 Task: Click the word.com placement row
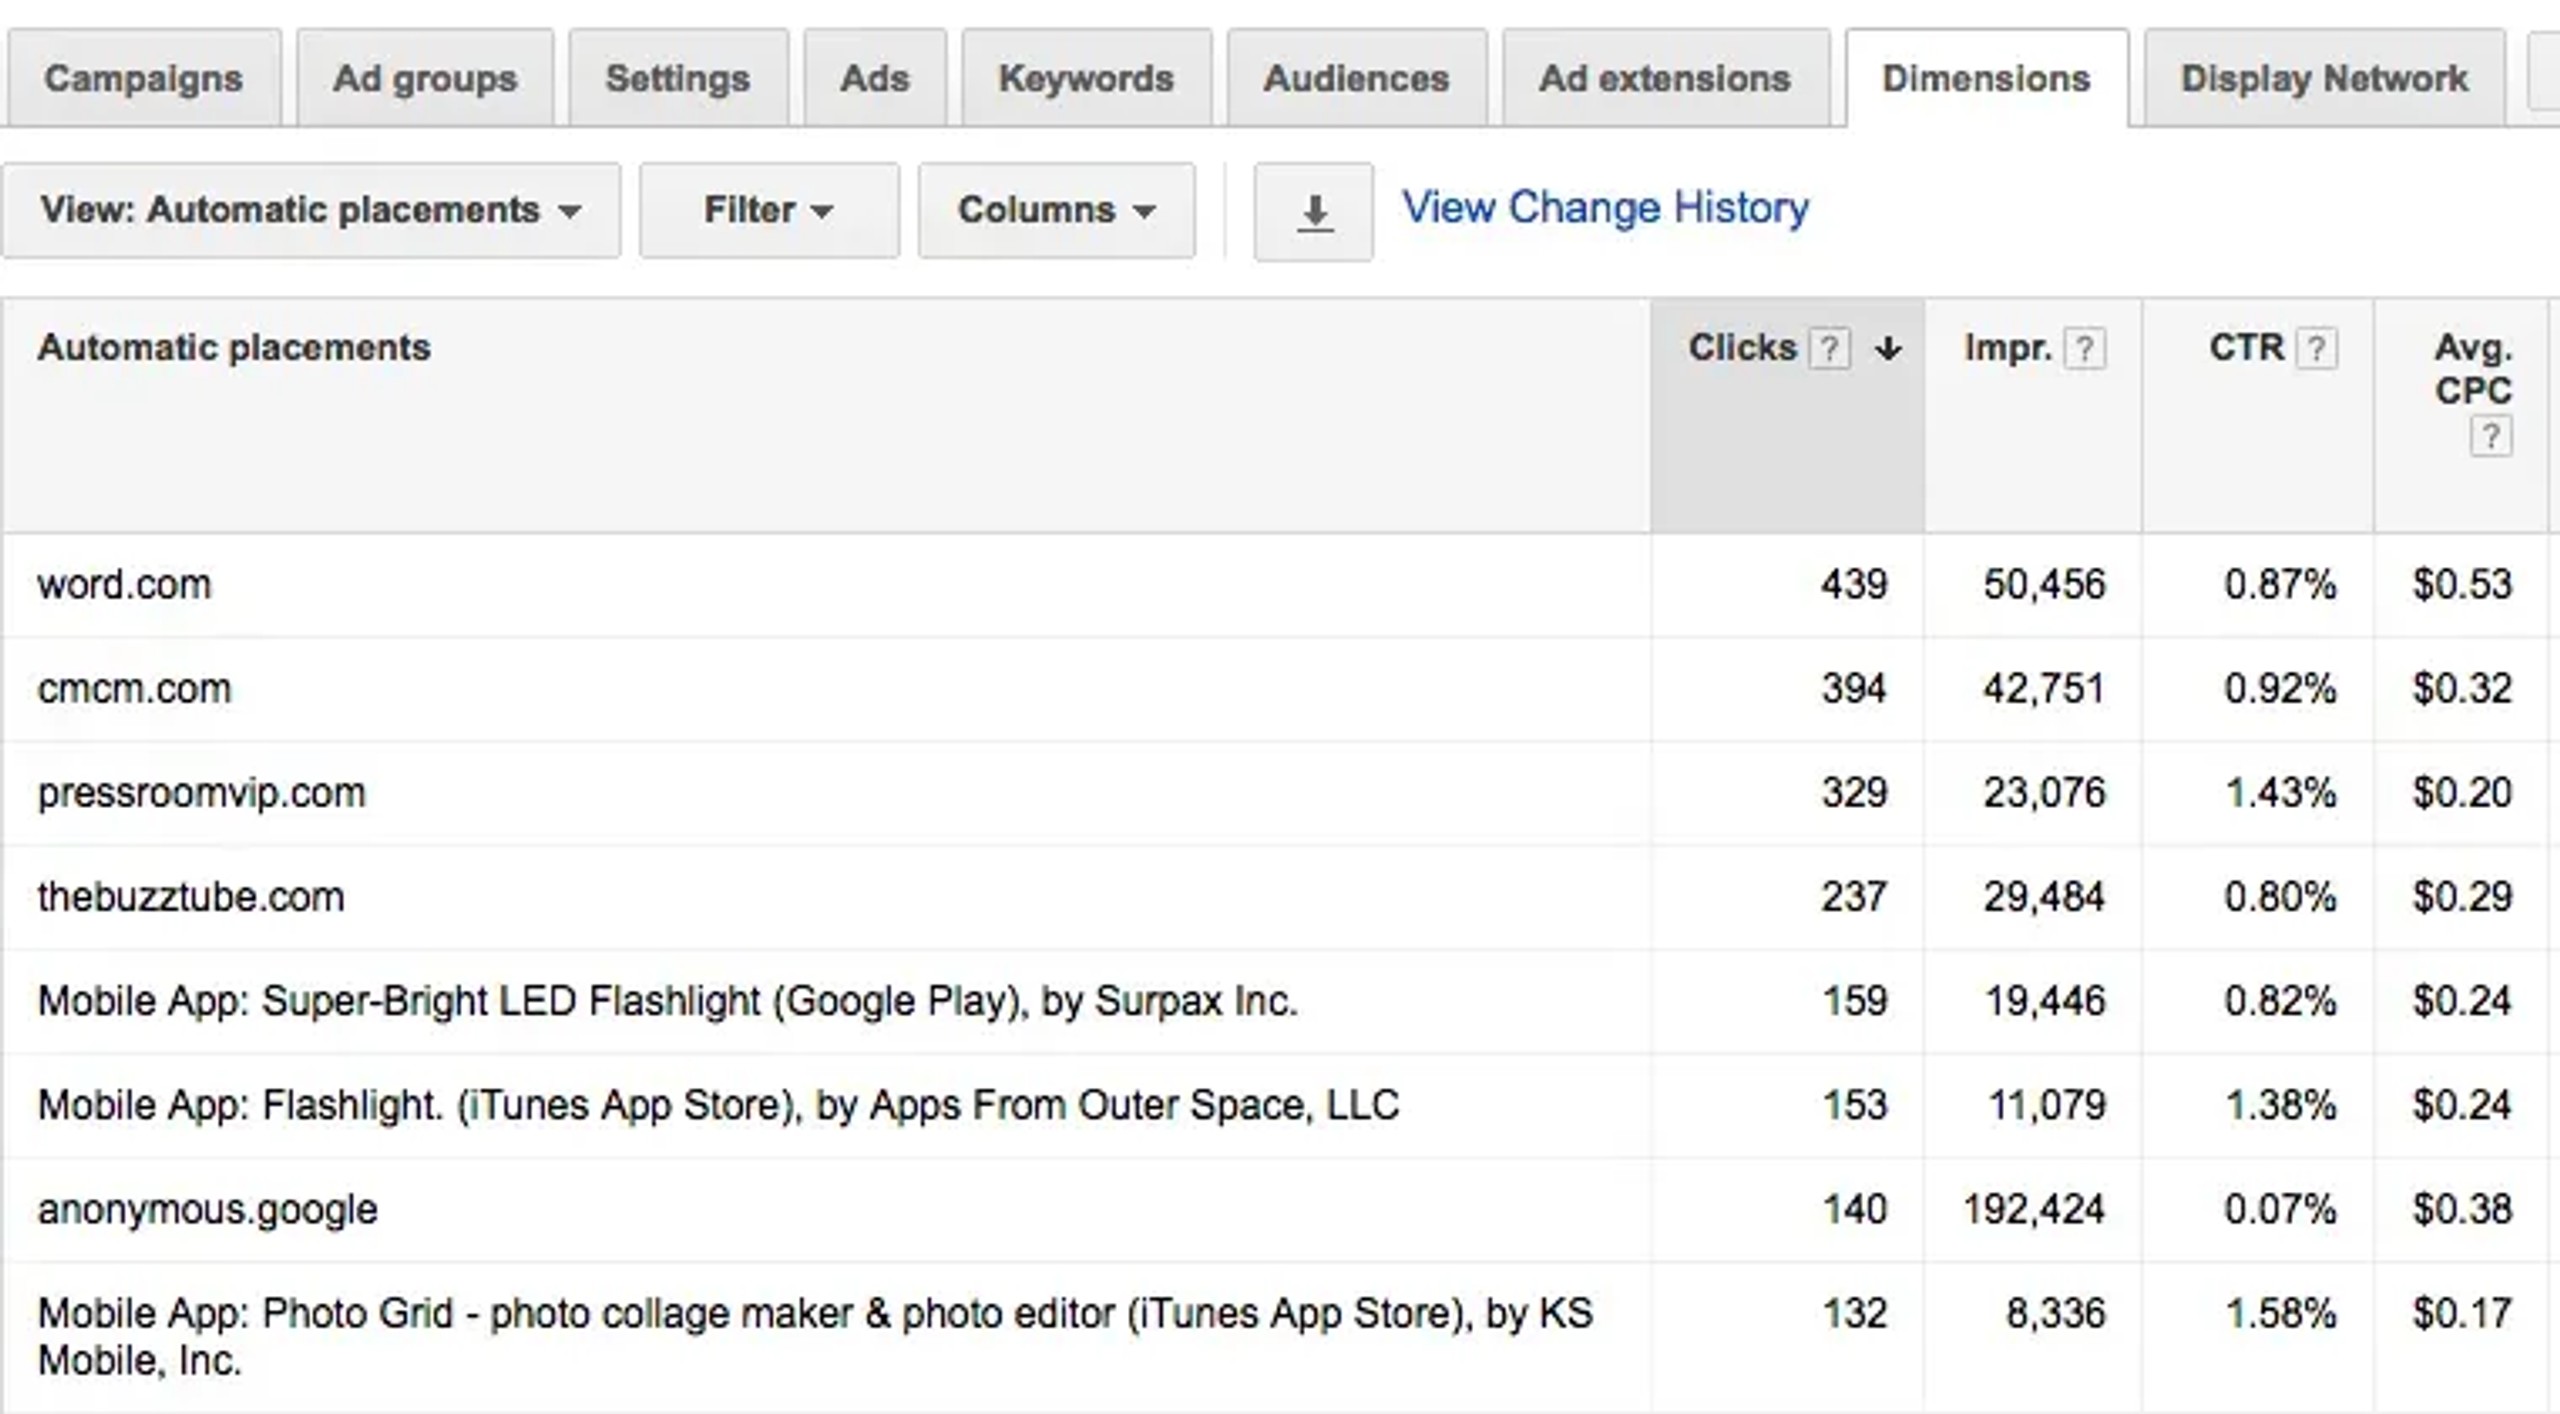[125, 585]
